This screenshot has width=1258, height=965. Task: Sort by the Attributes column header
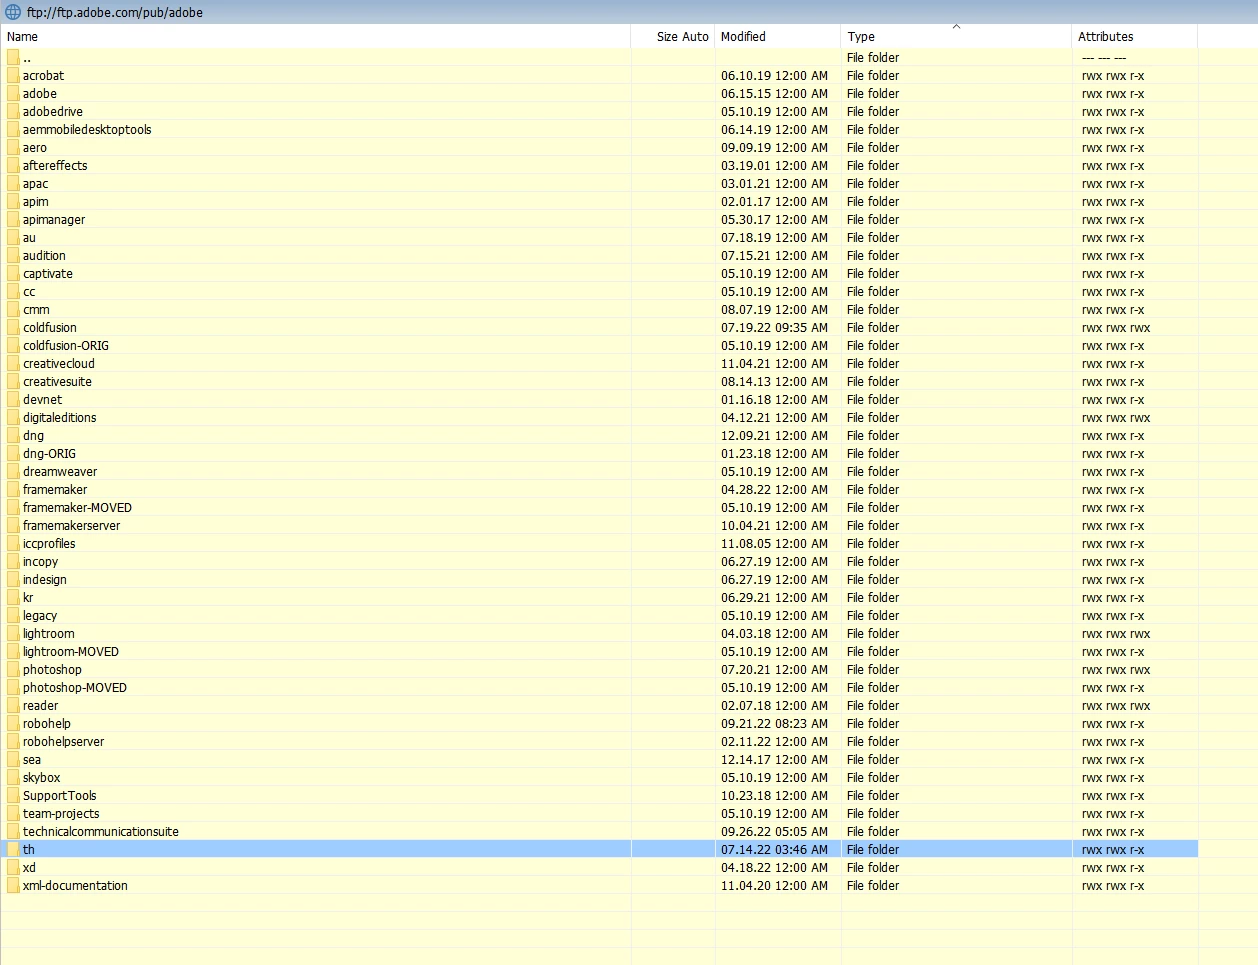[x=1135, y=36]
